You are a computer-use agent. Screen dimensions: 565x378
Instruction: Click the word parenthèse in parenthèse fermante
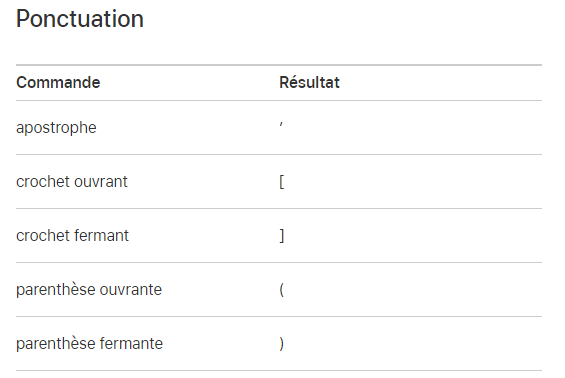(x=56, y=344)
